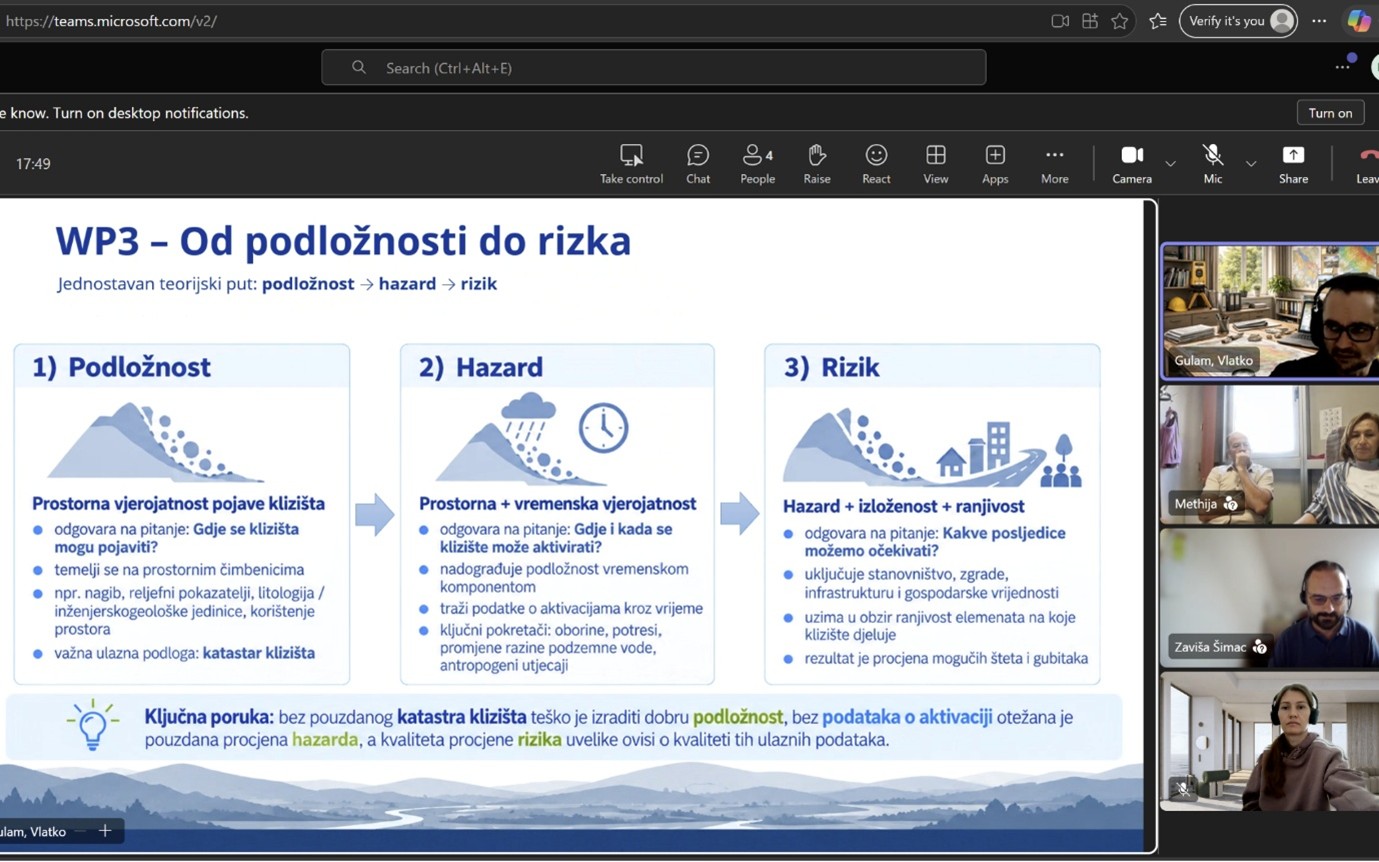Viewport: 1379px width, 862px height.
Task: Click the "Ključna poruka:" text
Action: [209, 717]
